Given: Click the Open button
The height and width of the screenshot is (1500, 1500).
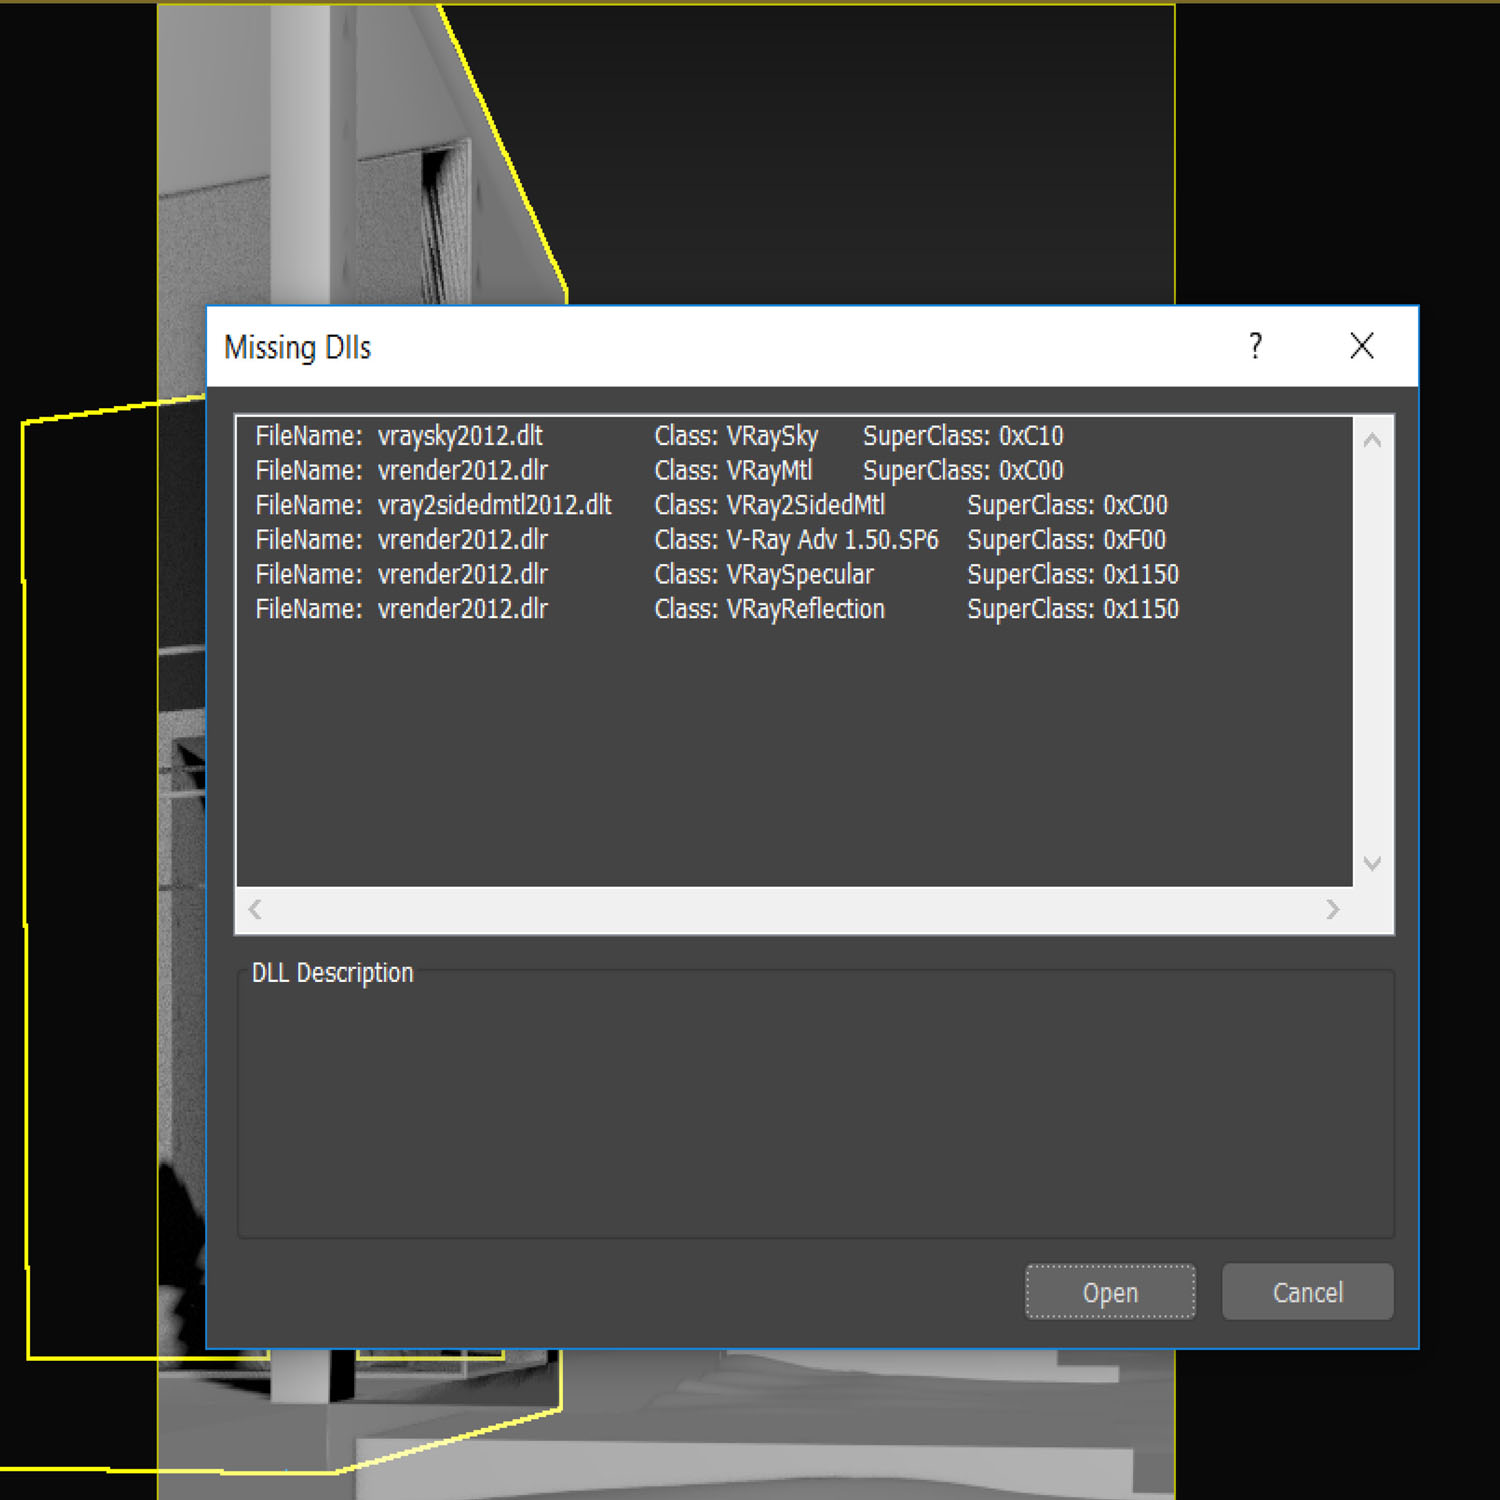Looking at the screenshot, I should [1110, 1292].
